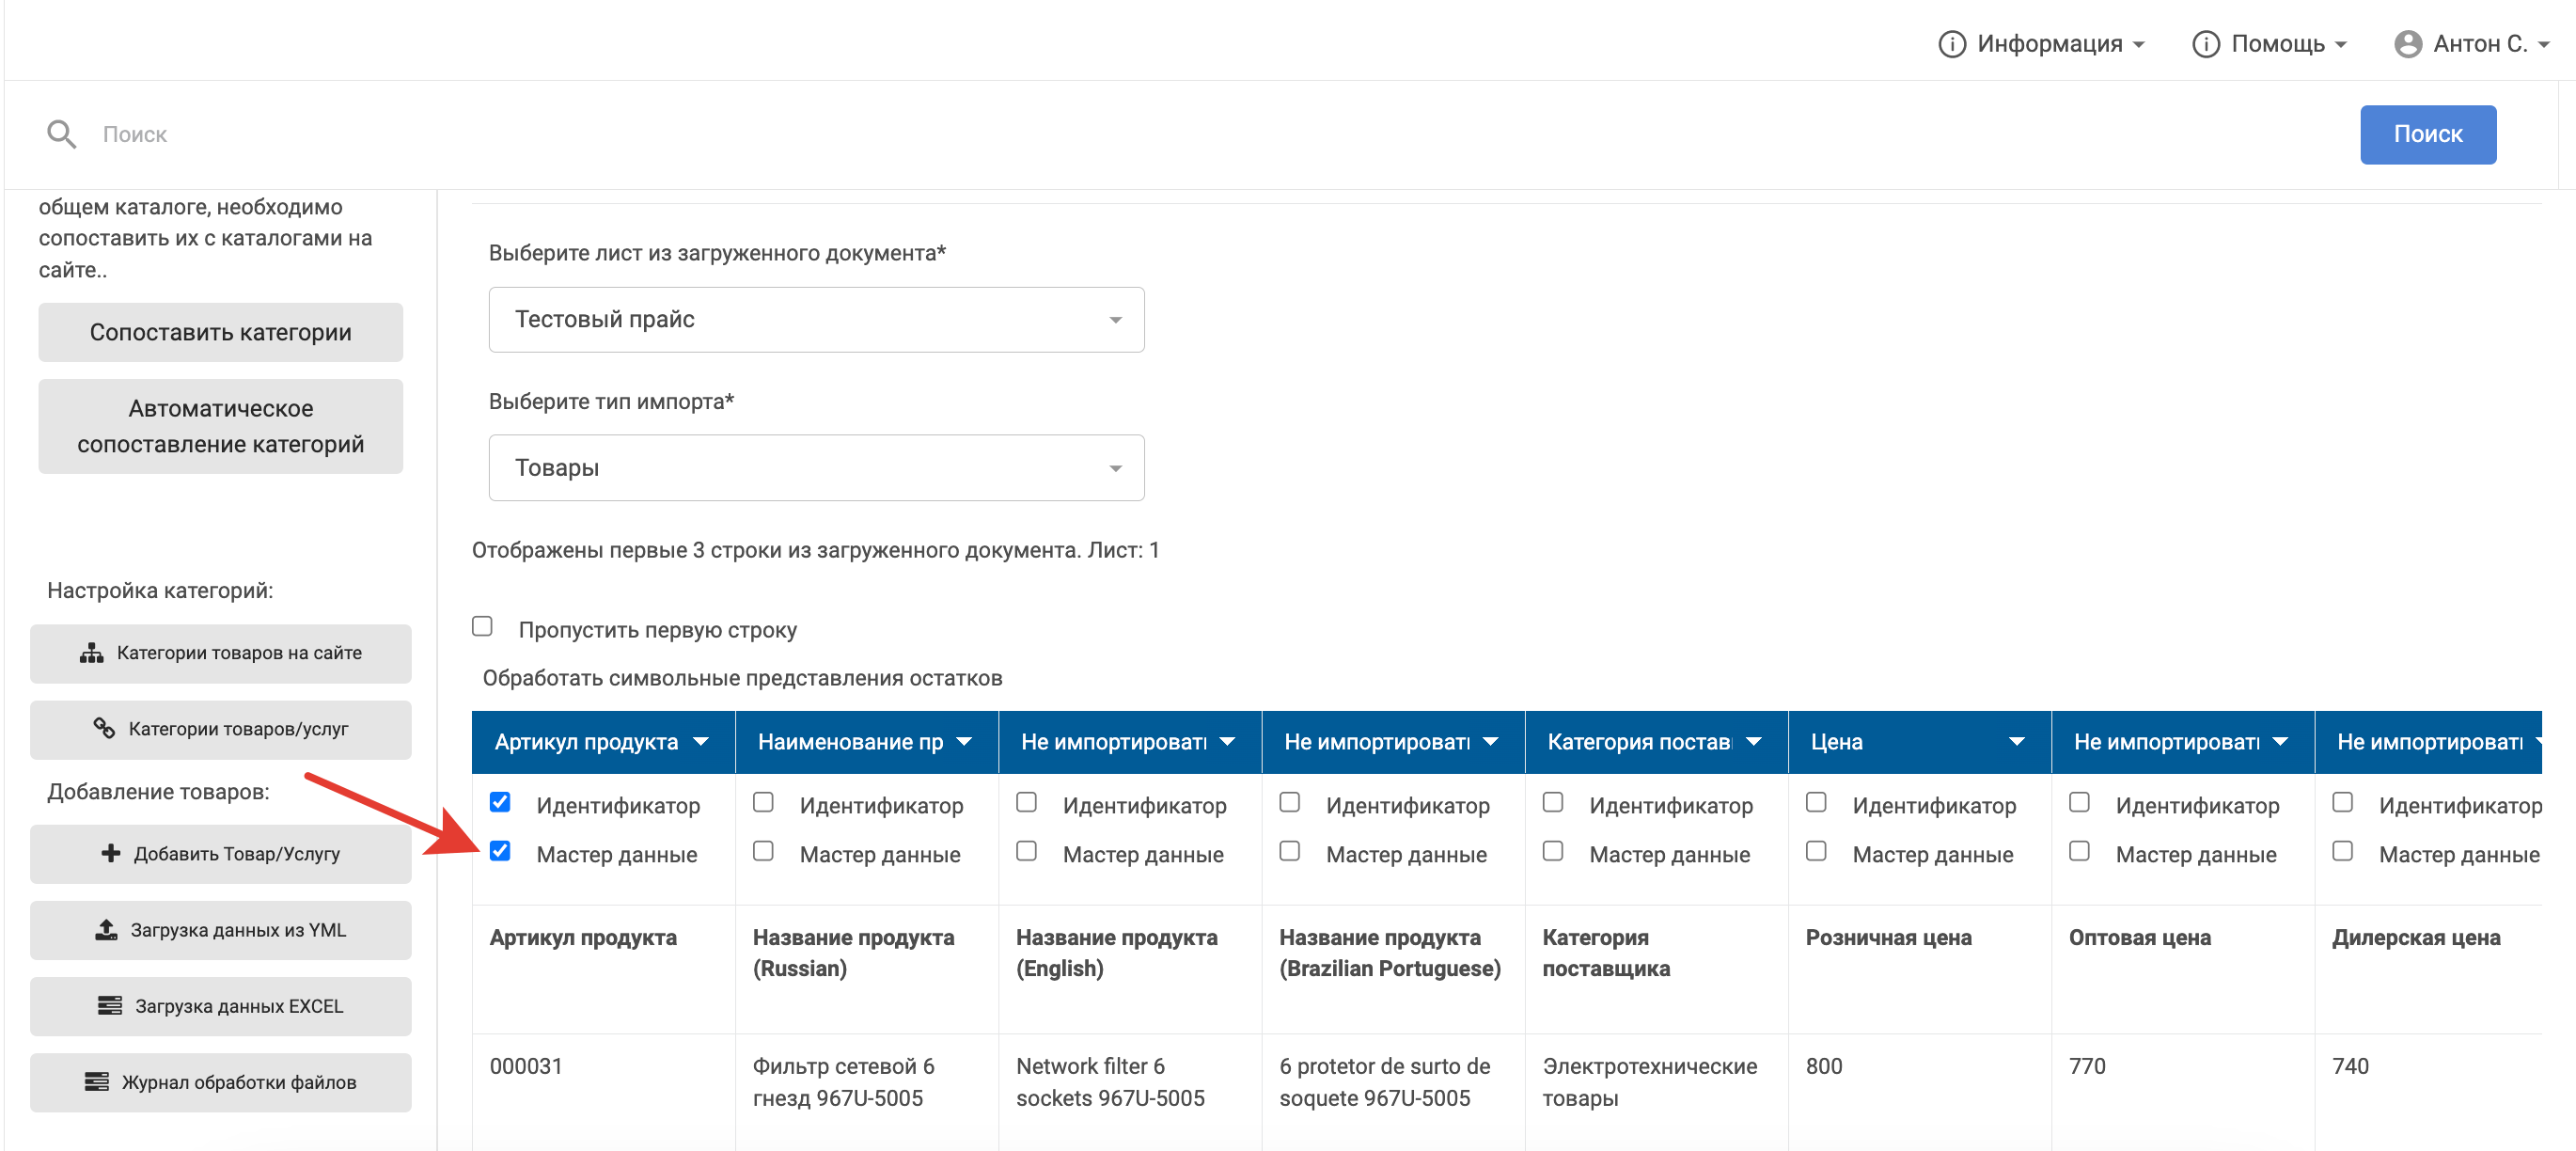Click the upload icon on Загрузка данных из YML
This screenshot has height=1151, width=2576.
pos(106,930)
